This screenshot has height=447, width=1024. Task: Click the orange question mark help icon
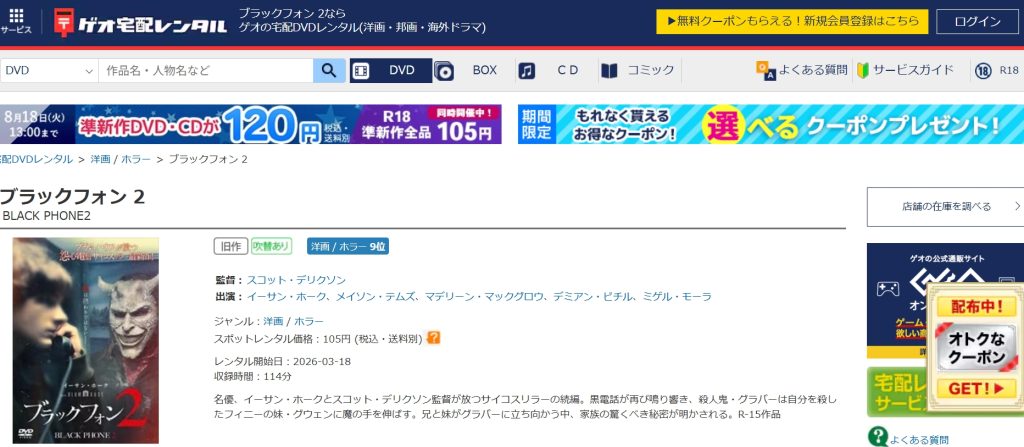coord(434,338)
